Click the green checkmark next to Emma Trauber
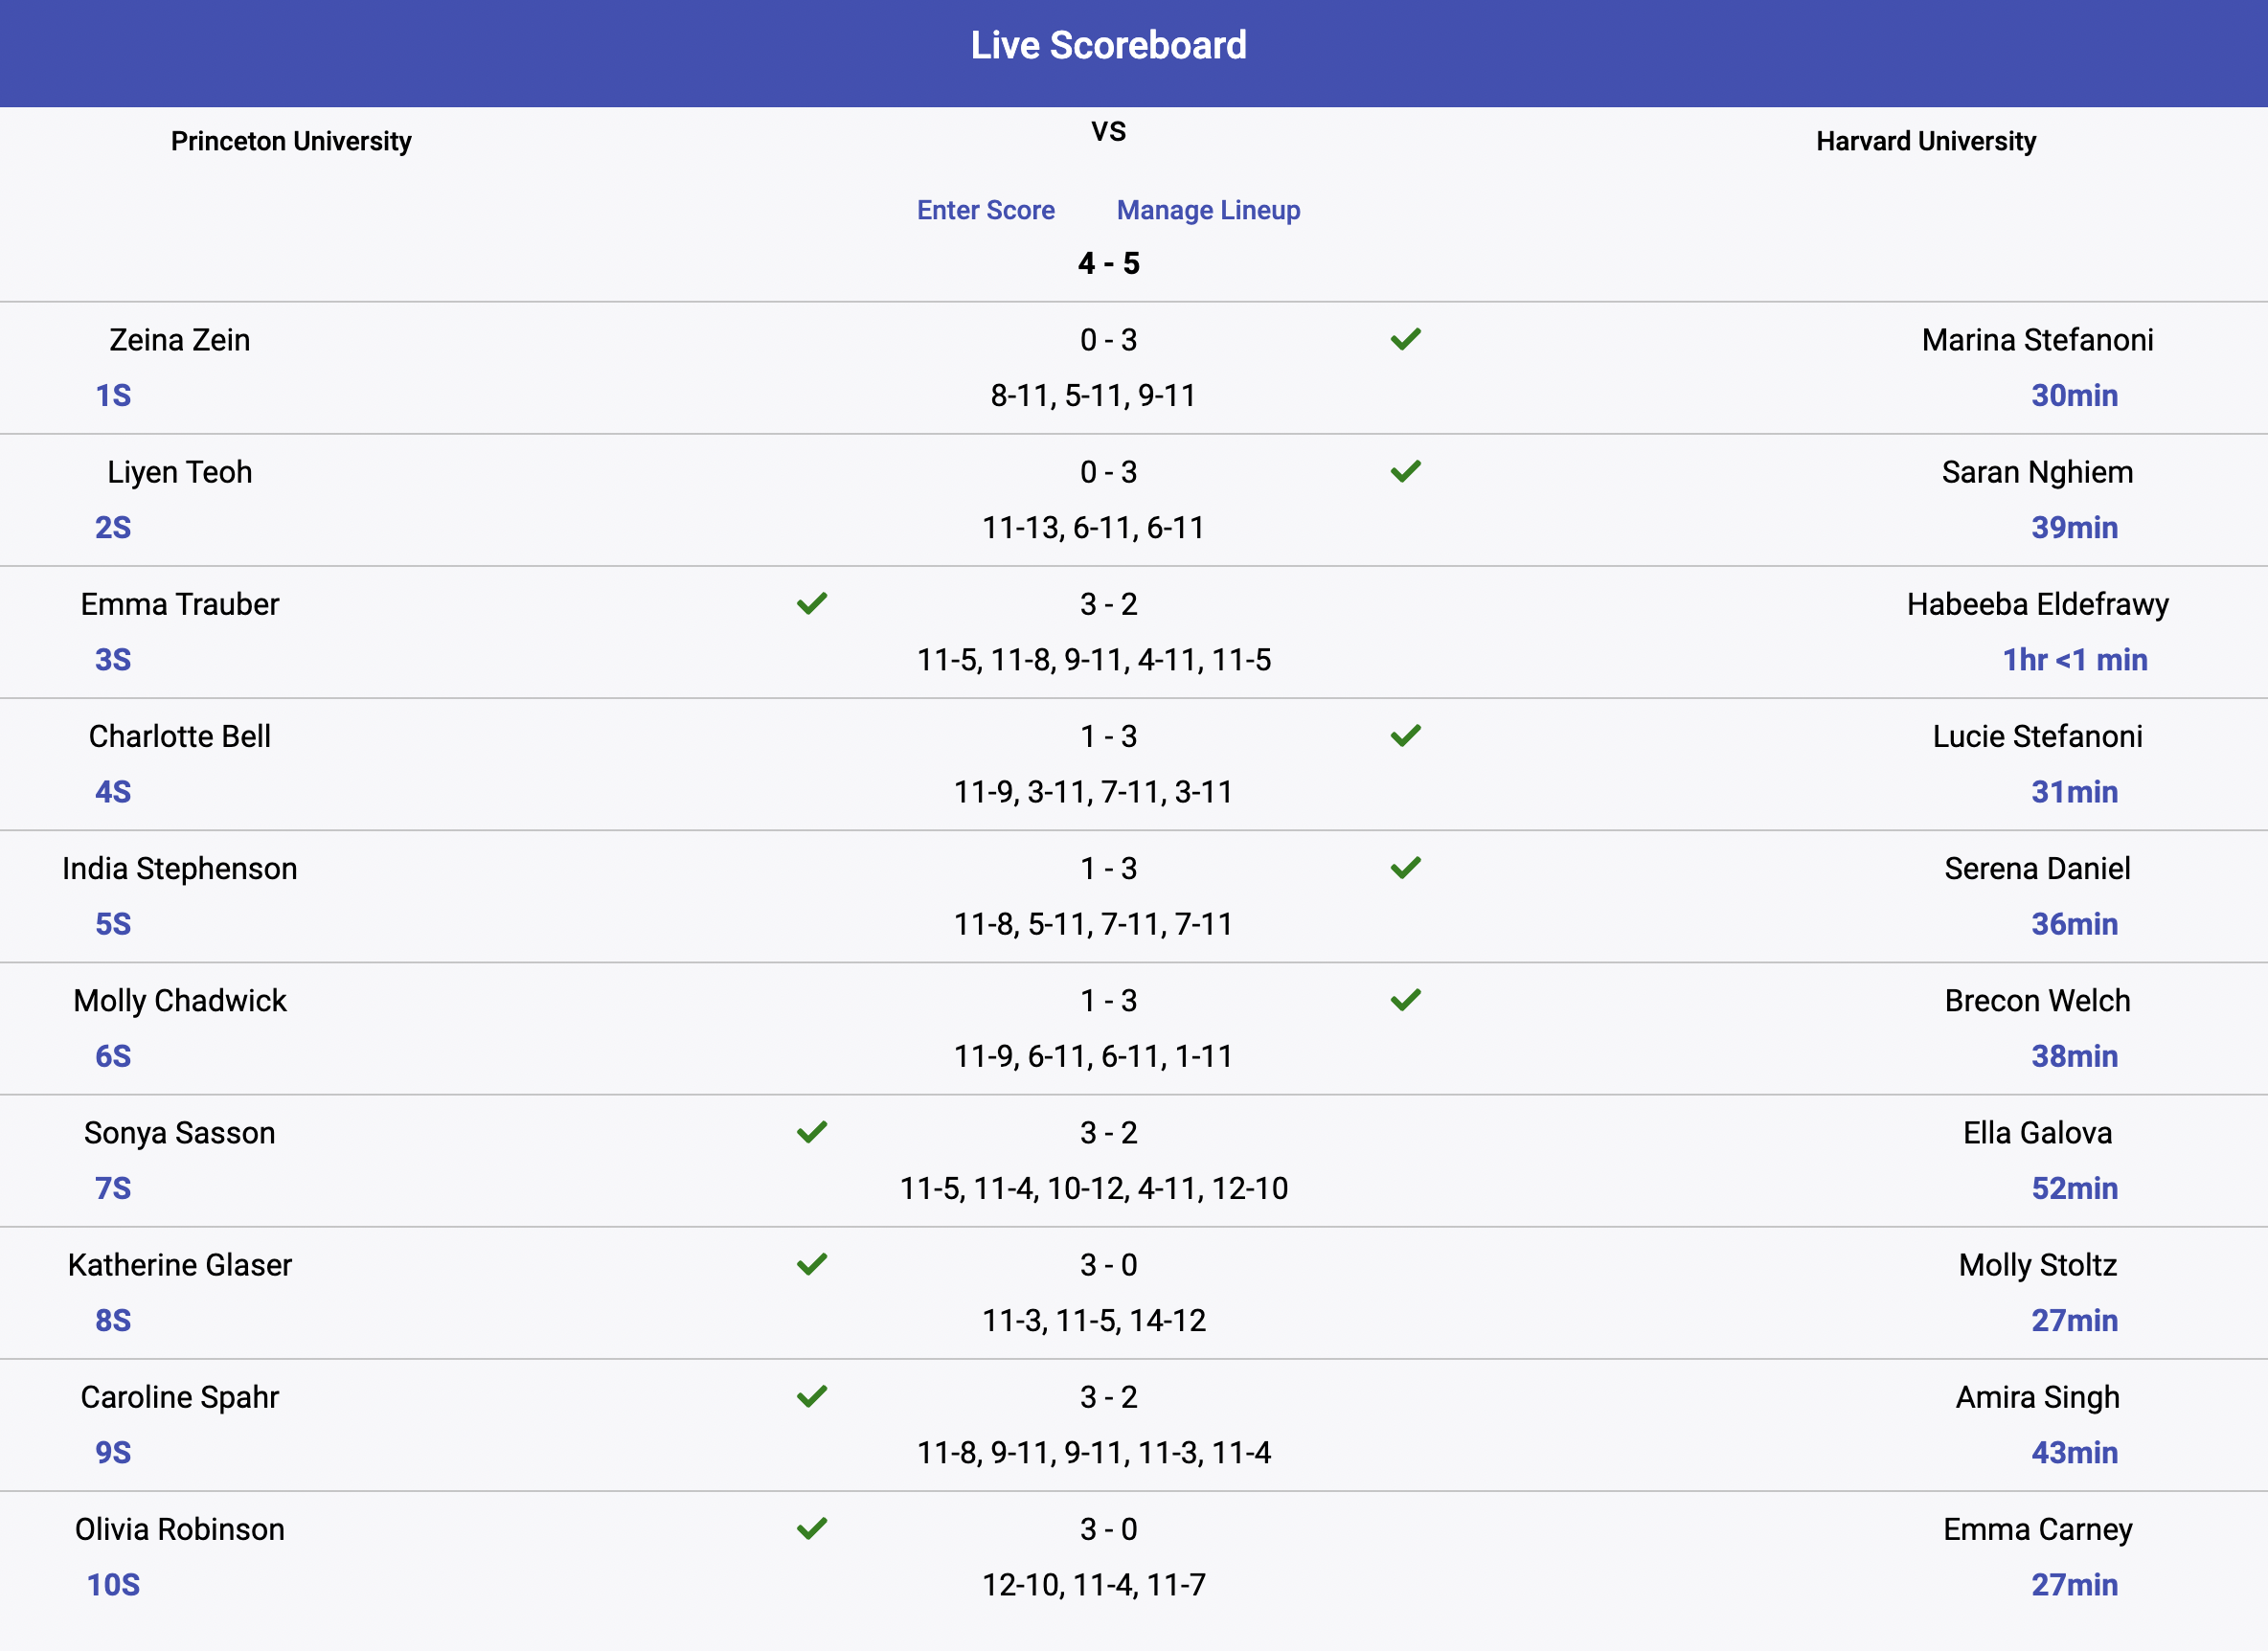The width and height of the screenshot is (2268, 1651). (x=812, y=604)
